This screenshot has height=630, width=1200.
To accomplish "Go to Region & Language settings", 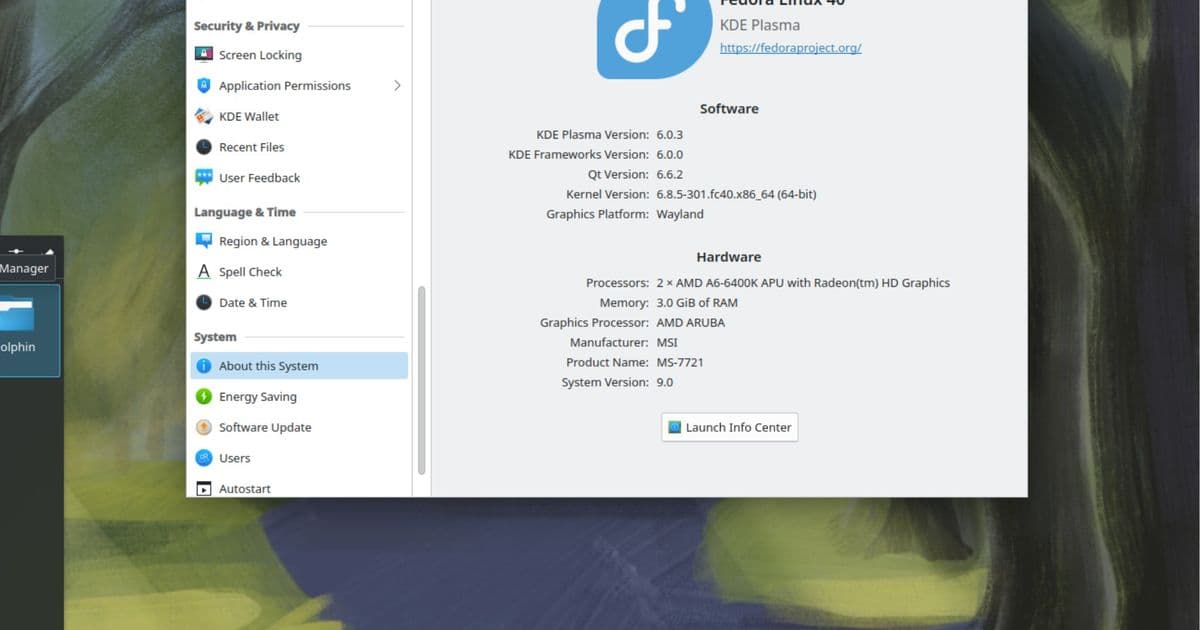I will point(299,241).
